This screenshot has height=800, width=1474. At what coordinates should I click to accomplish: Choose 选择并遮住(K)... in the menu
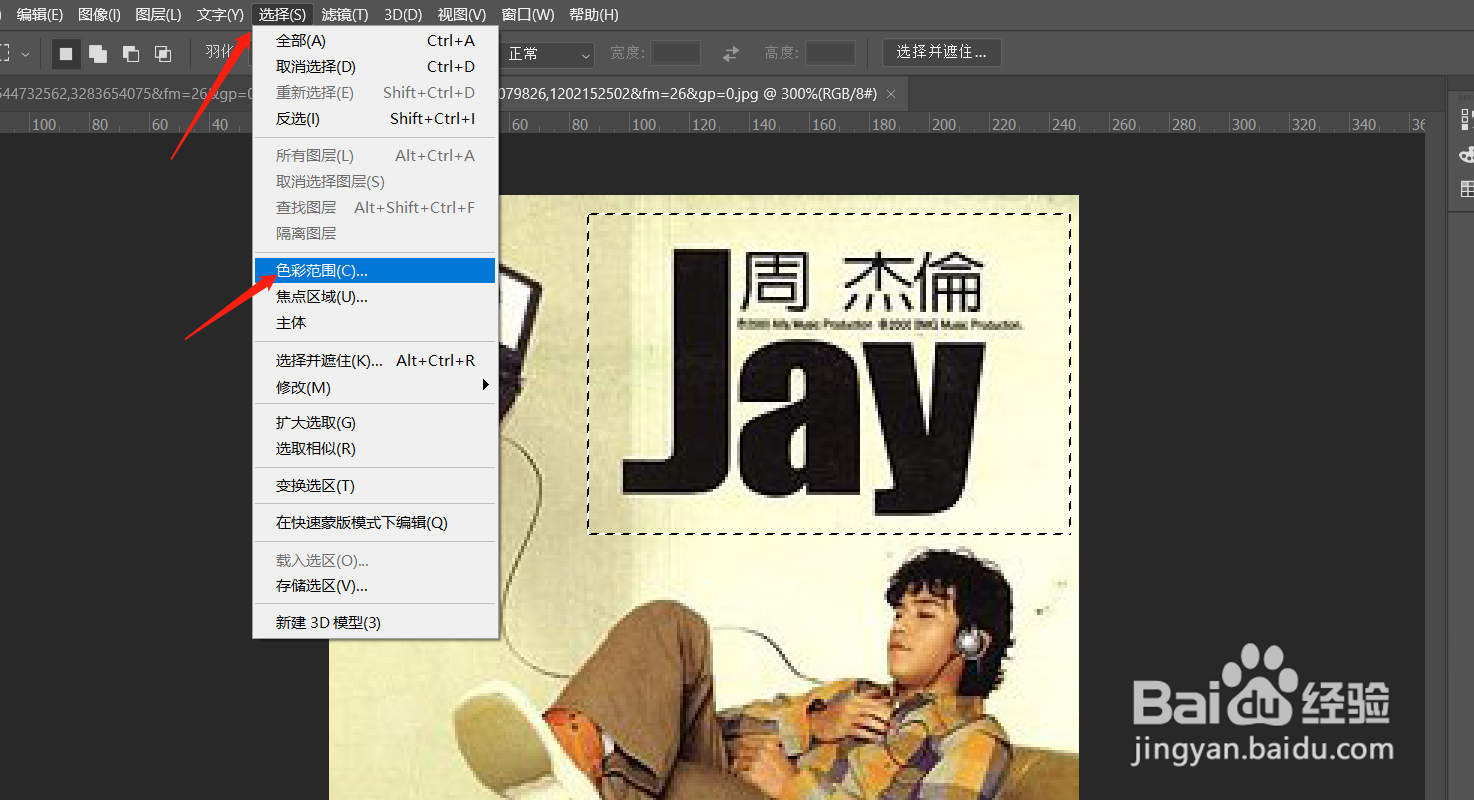[x=375, y=361]
